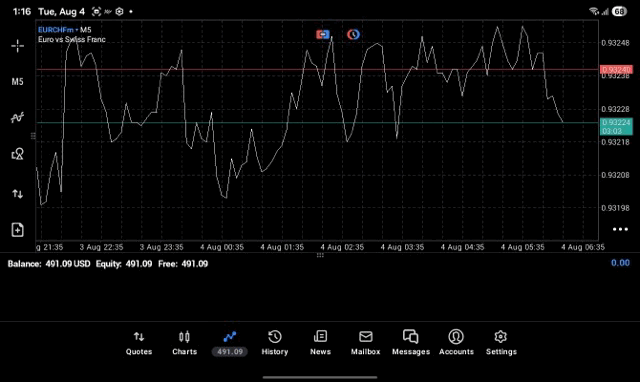Select the Trade tab showing 491.09
The height and width of the screenshot is (382, 640).
(x=229, y=343)
